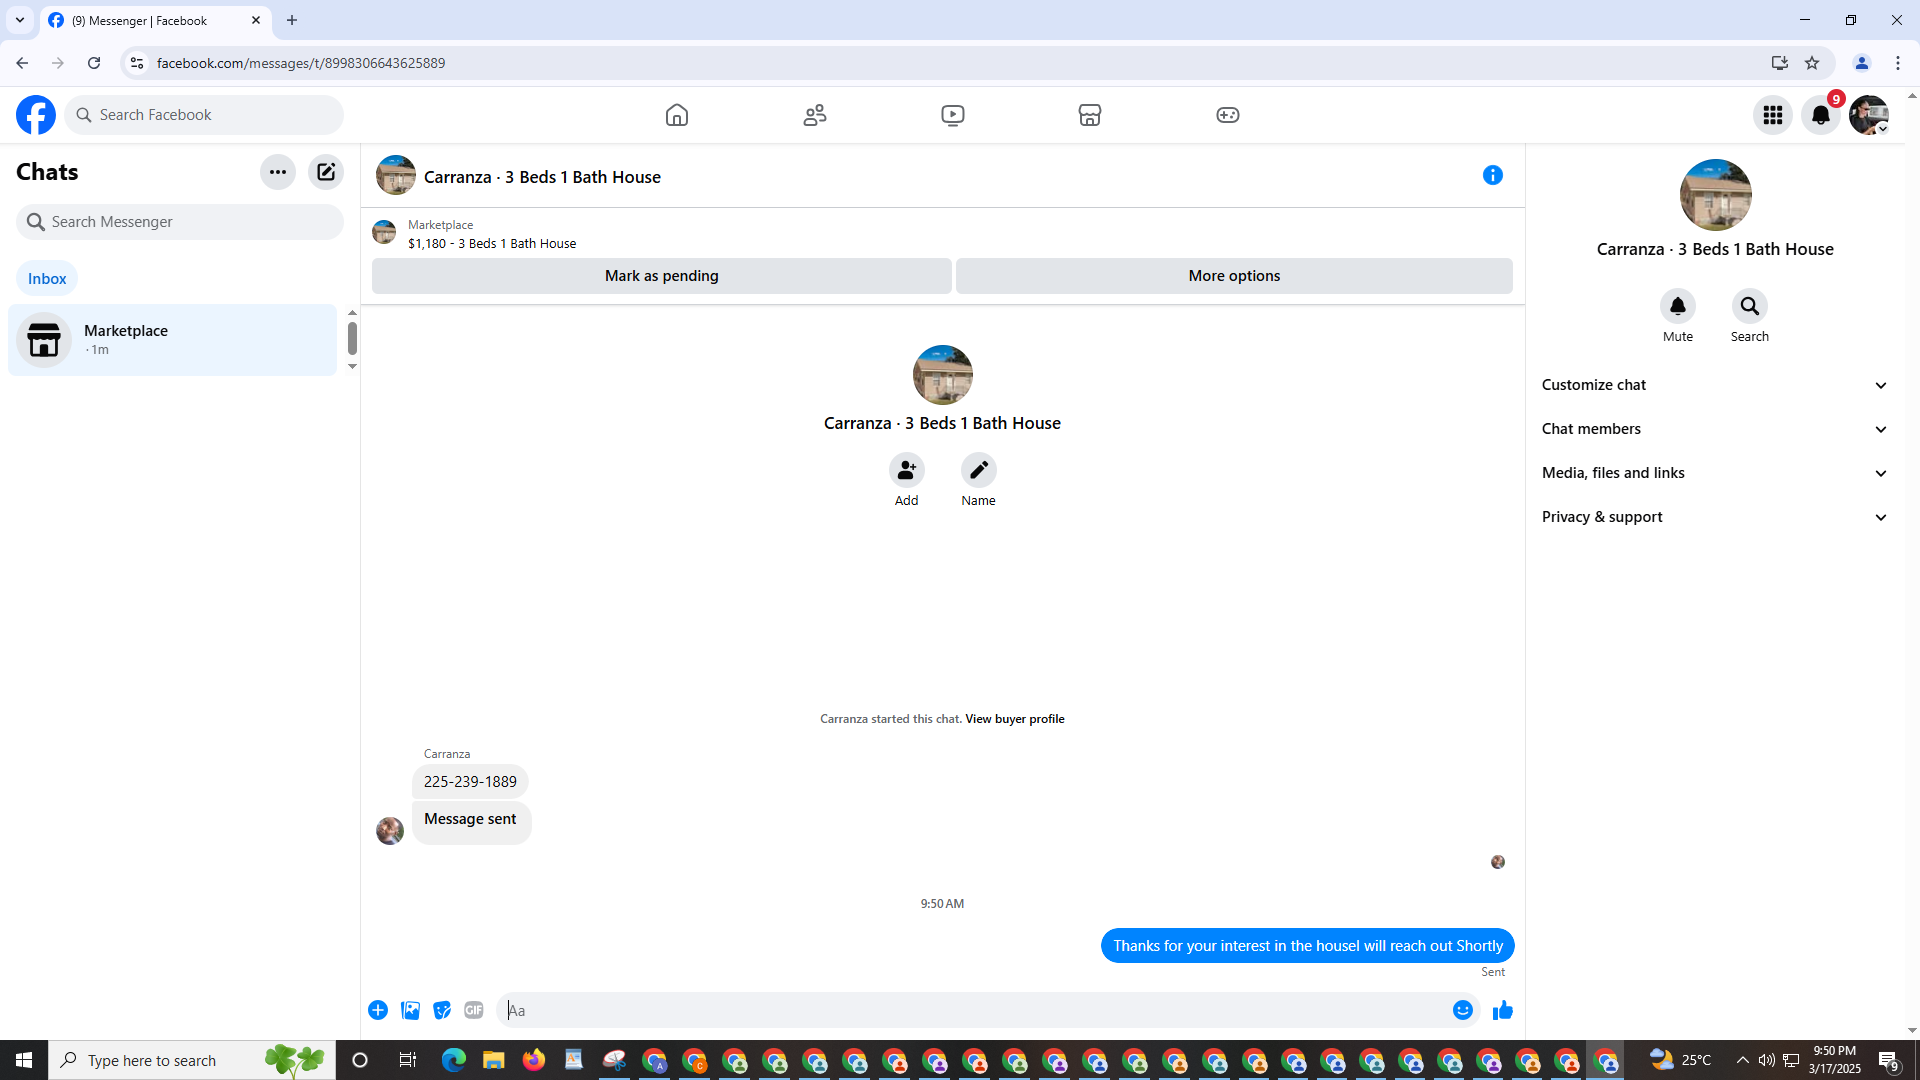Open Firefox from the taskbar
The image size is (1920, 1080).
(x=534, y=1060)
